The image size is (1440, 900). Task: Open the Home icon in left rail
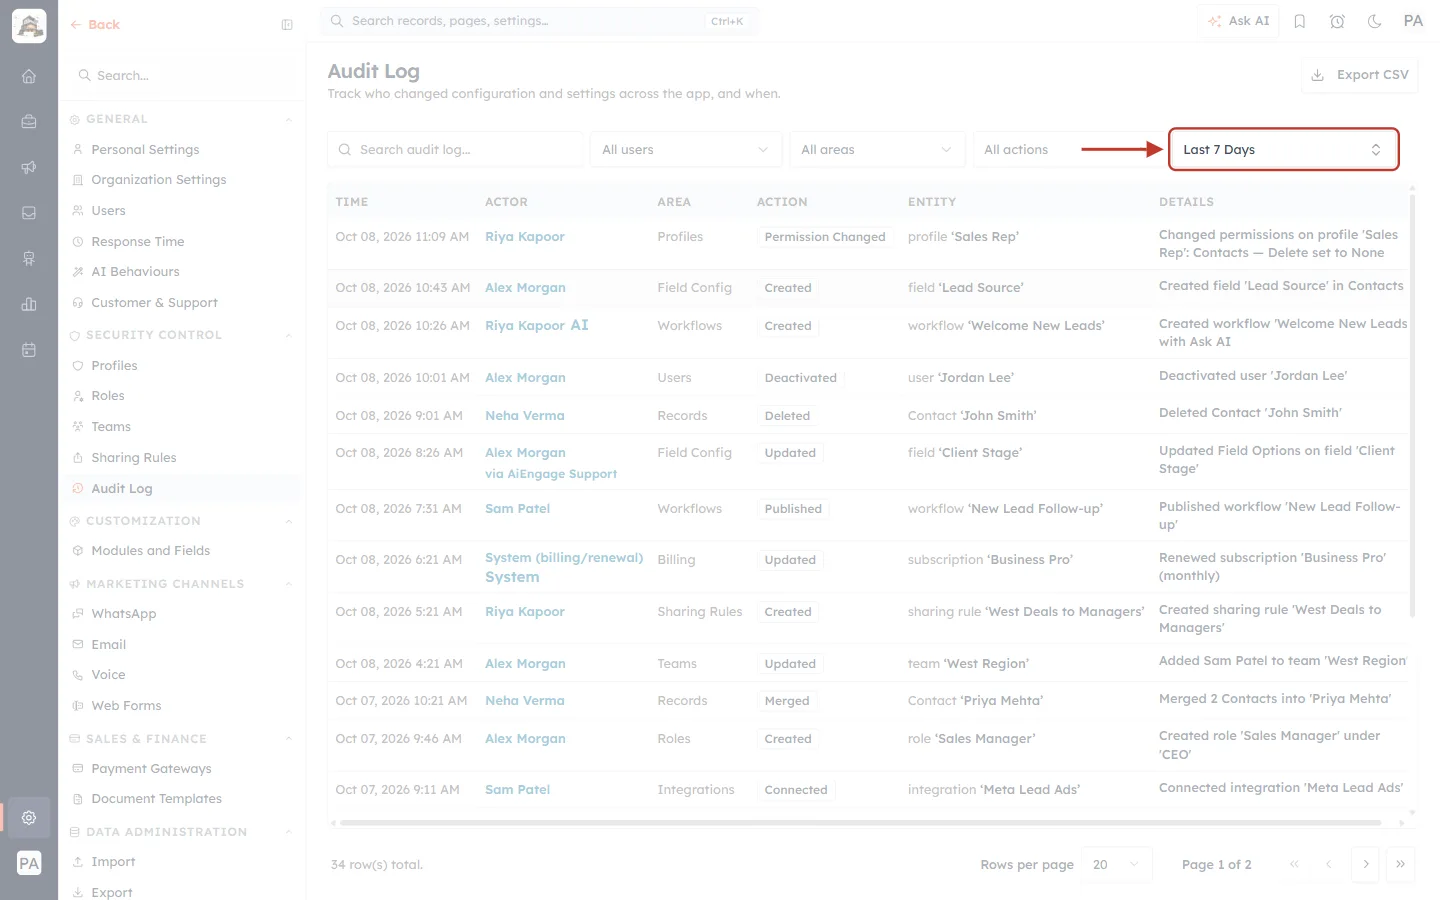(x=29, y=76)
